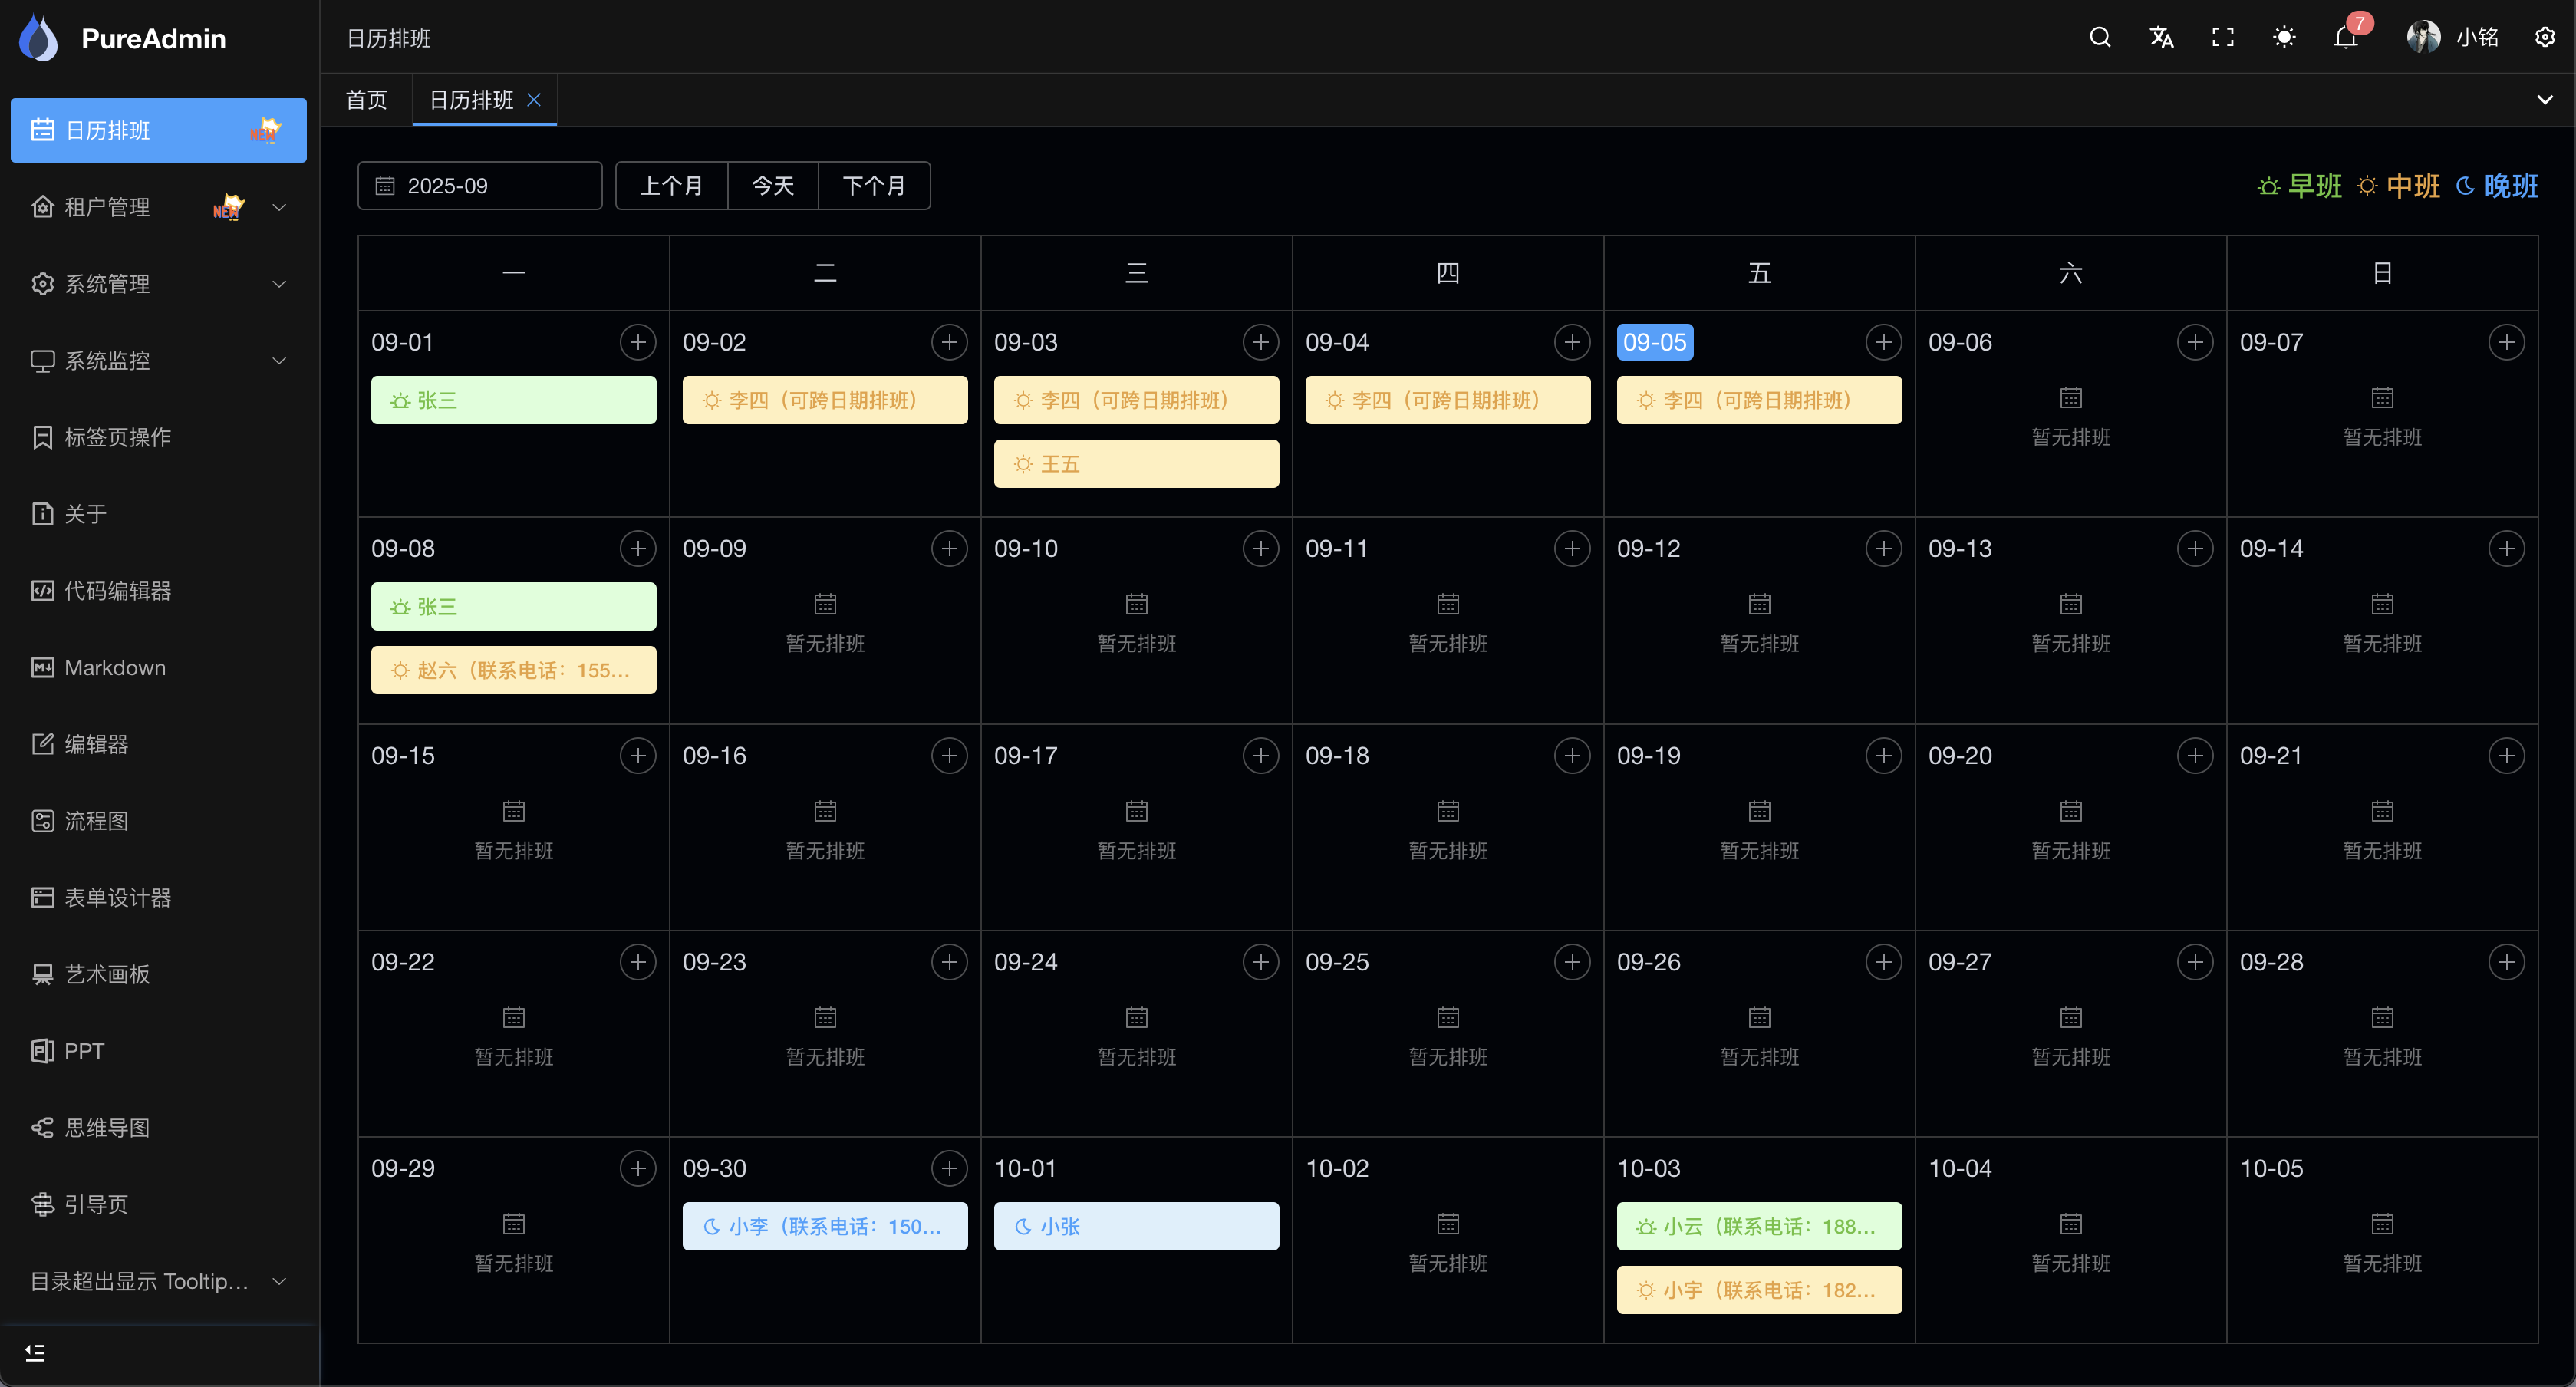Switch to the 首页 tab
The height and width of the screenshot is (1387, 2576).
coord(365,99)
